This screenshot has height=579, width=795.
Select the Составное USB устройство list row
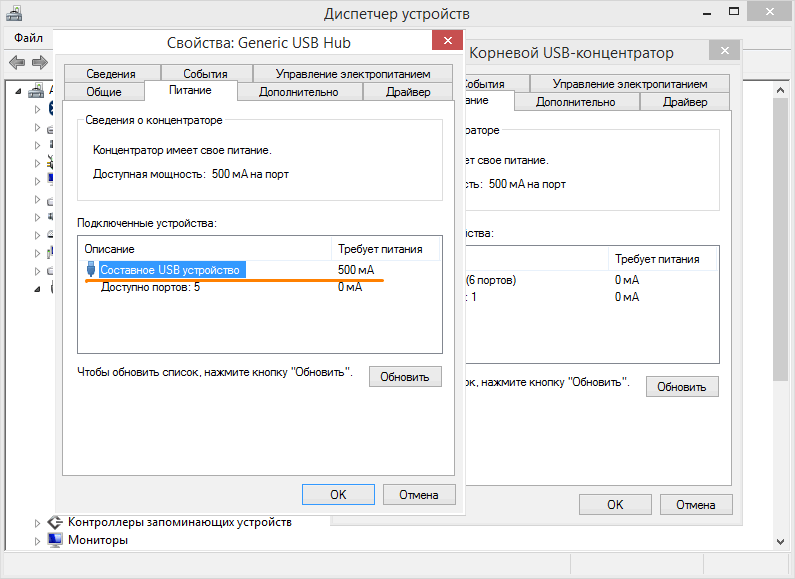click(260, 270)
